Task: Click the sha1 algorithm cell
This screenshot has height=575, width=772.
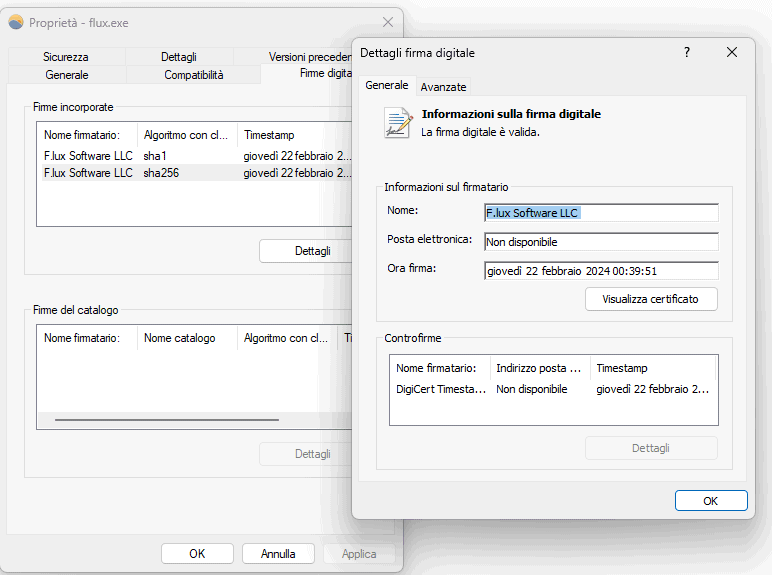Action: tap(155, 156)
